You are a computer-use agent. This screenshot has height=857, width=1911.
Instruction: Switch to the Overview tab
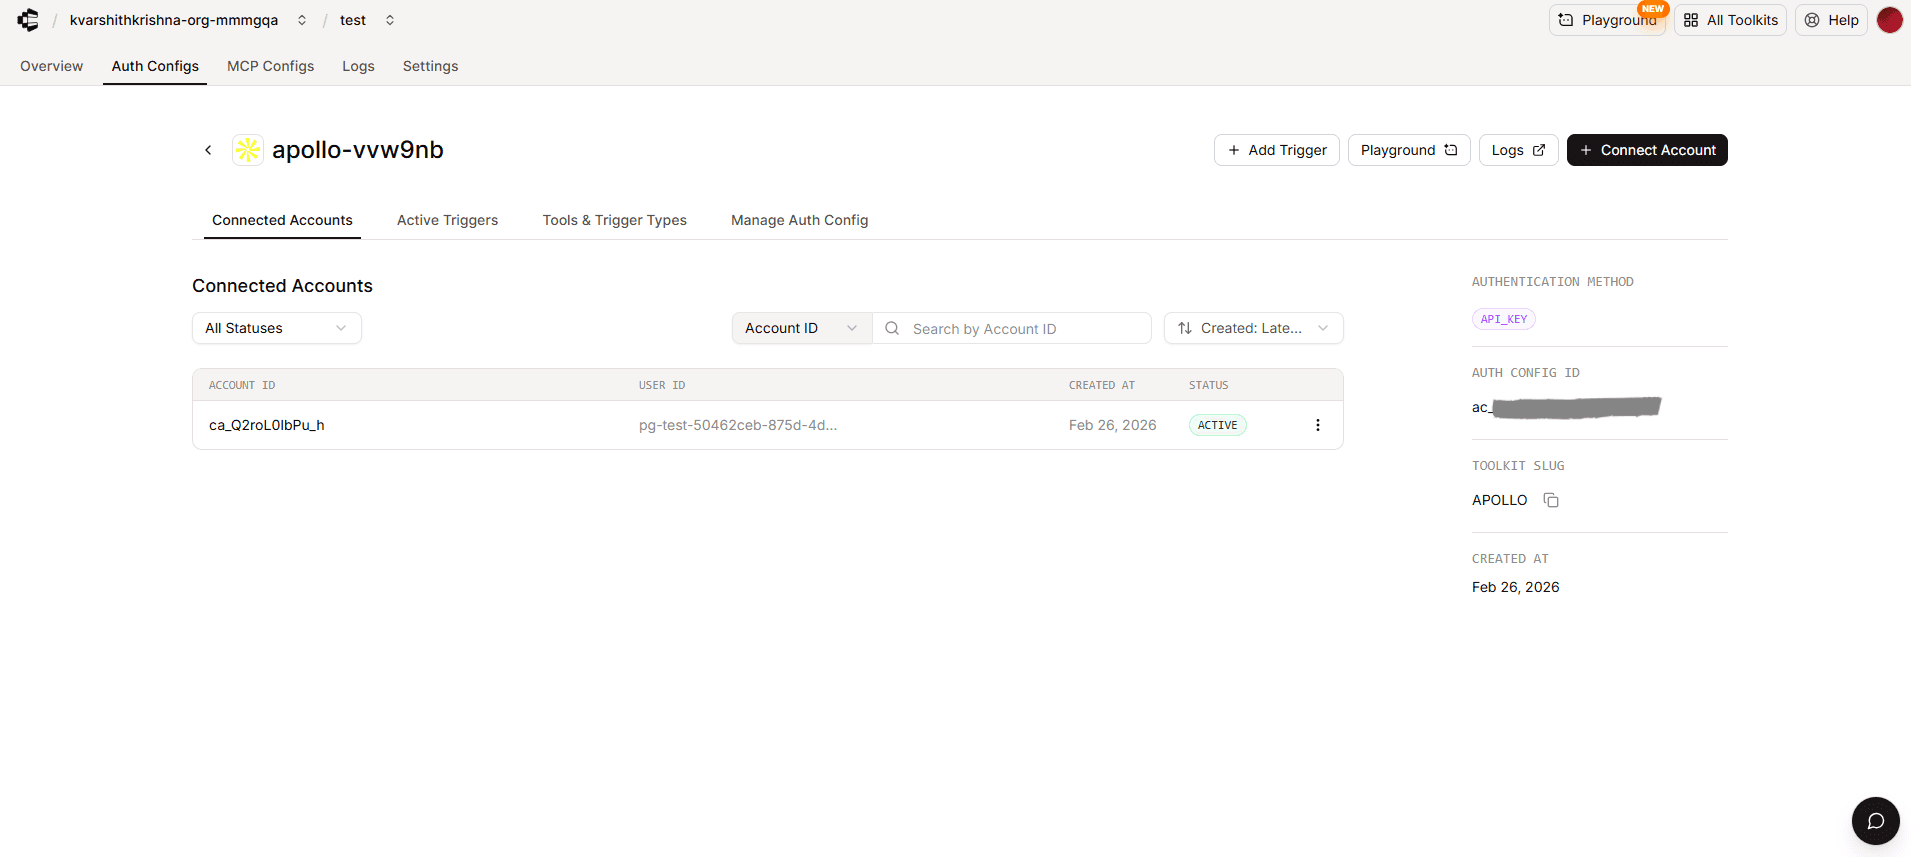[x=51, y=66]
